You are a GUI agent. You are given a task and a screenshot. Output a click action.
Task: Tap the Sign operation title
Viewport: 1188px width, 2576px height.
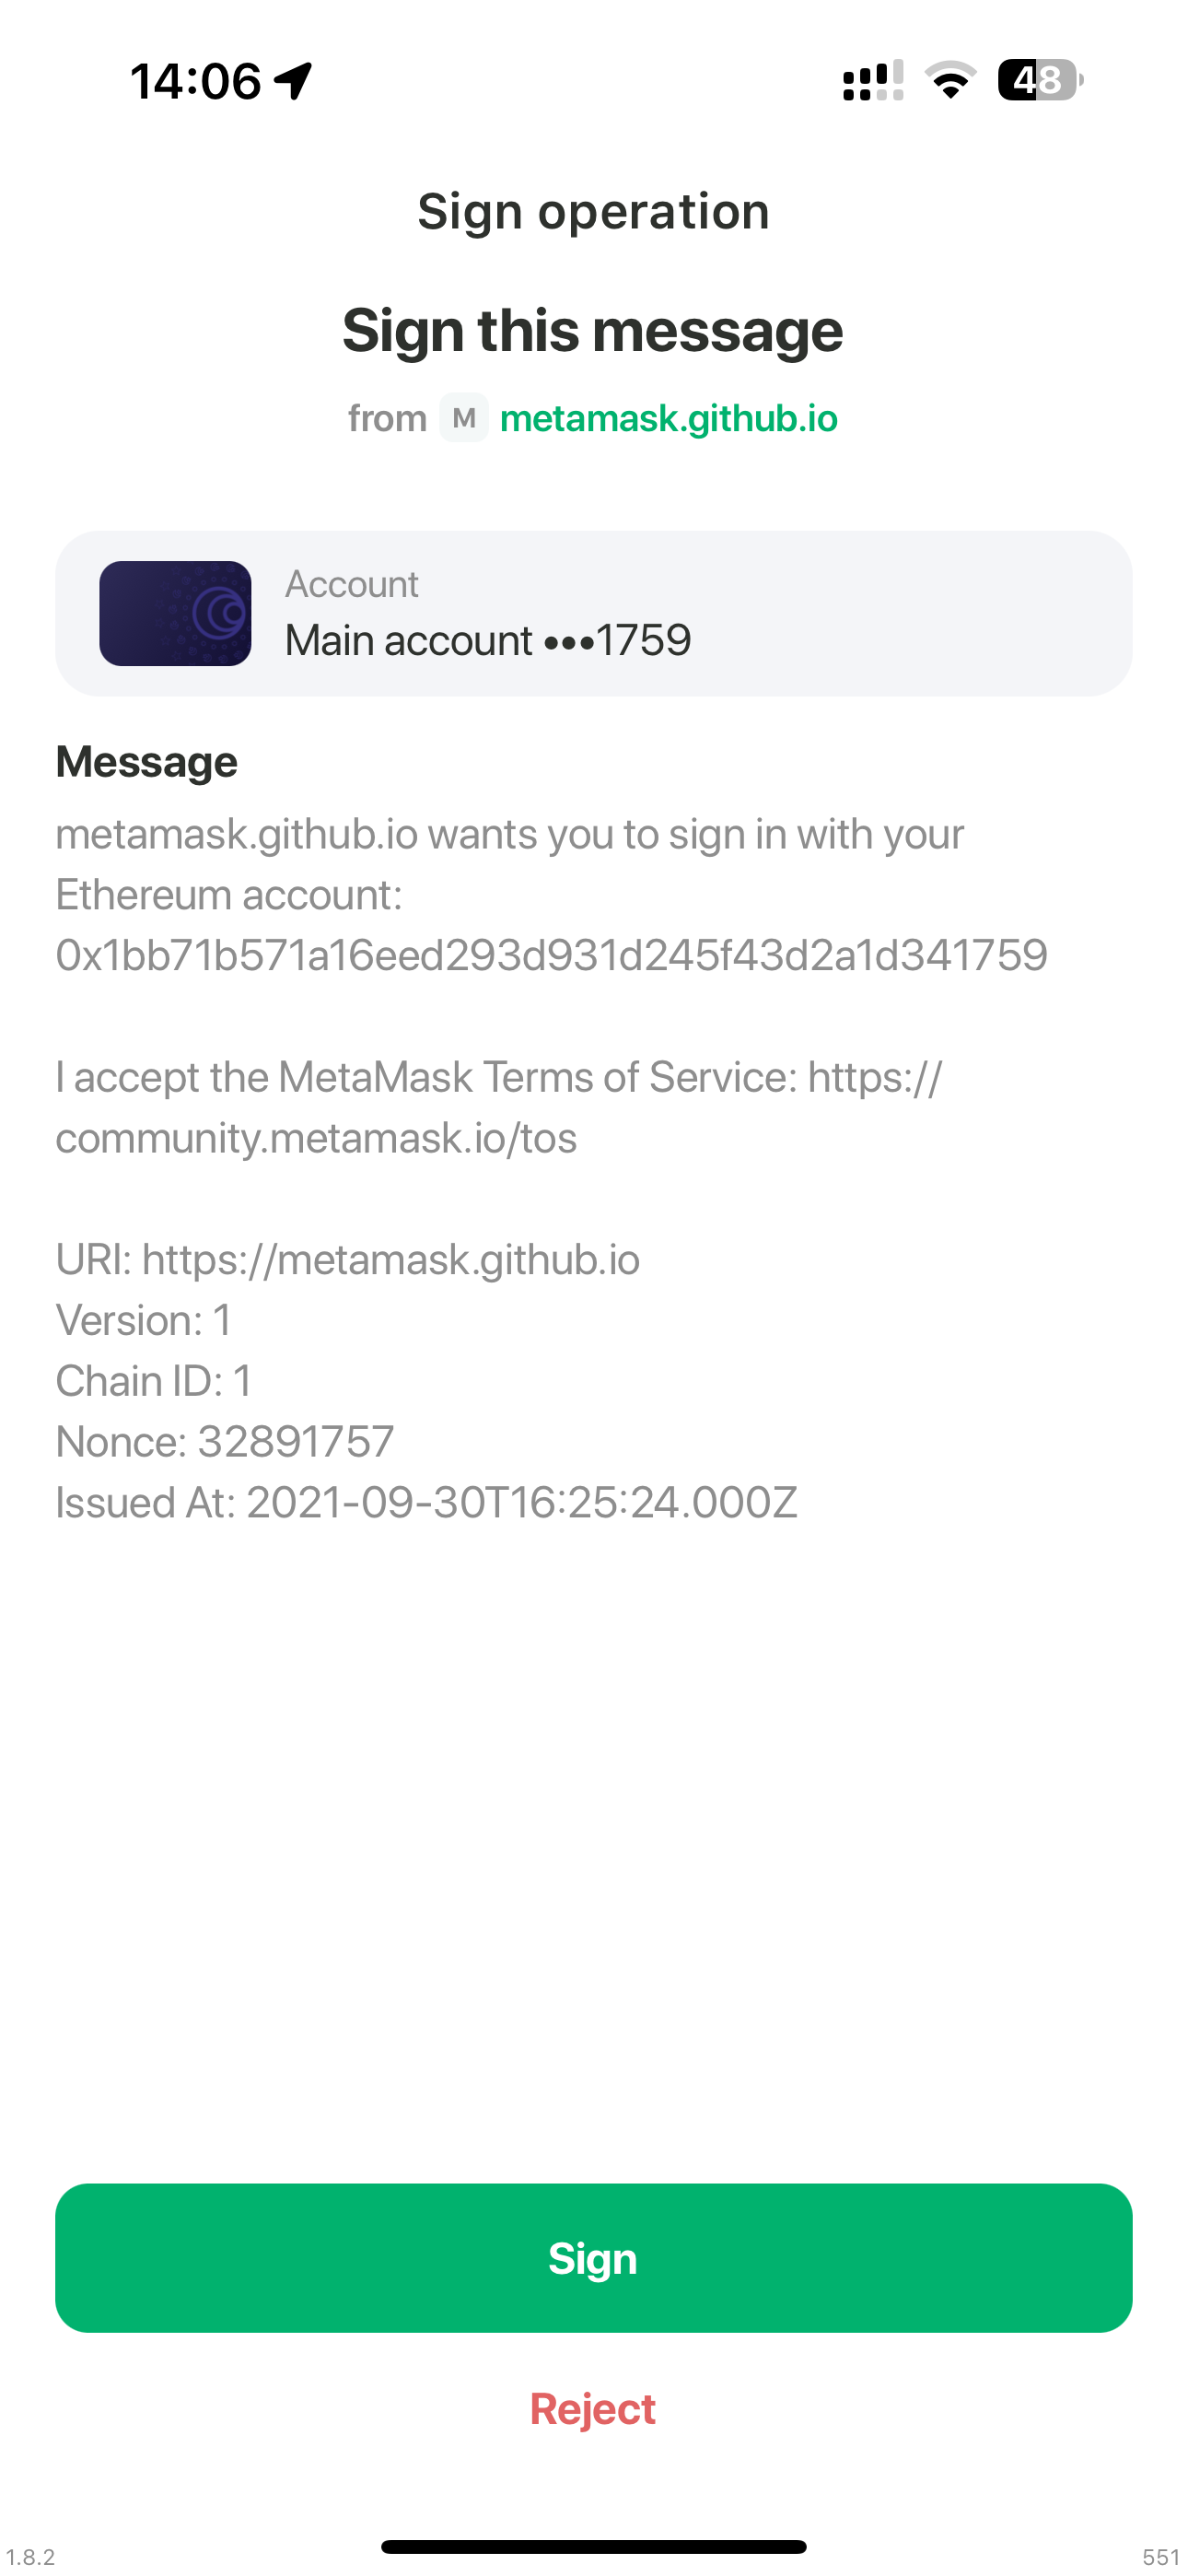click(594, 212)
